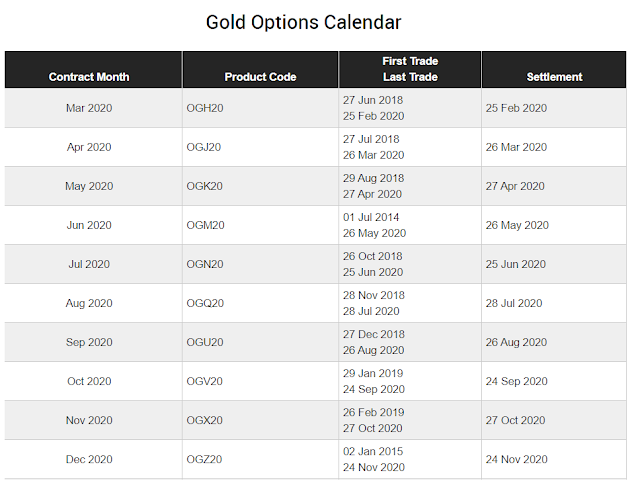Click the Settlement column header
Image resolution: width=640 pixels, height=487 pixels.
coord(554,77)
